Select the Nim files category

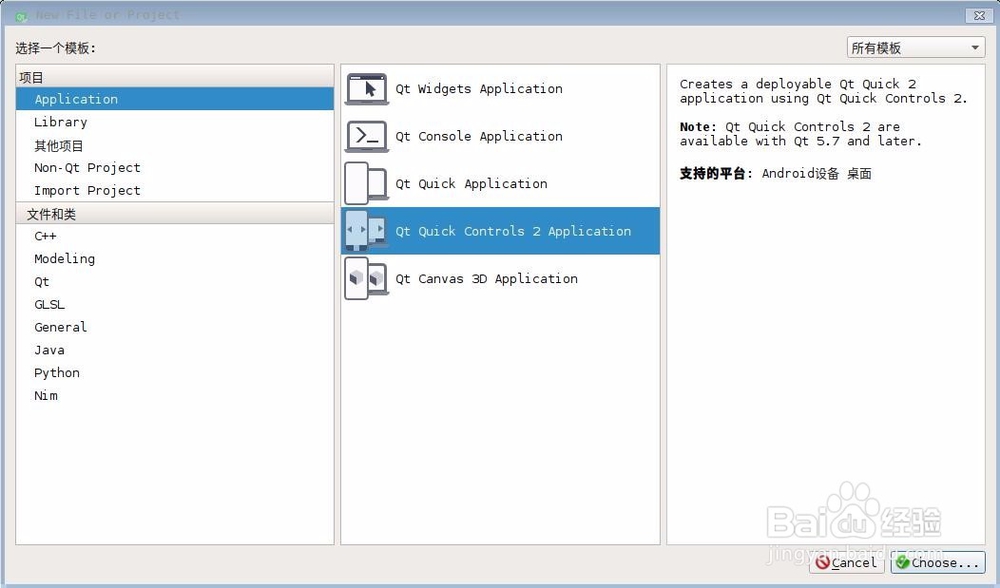click(x=175, y=396)
